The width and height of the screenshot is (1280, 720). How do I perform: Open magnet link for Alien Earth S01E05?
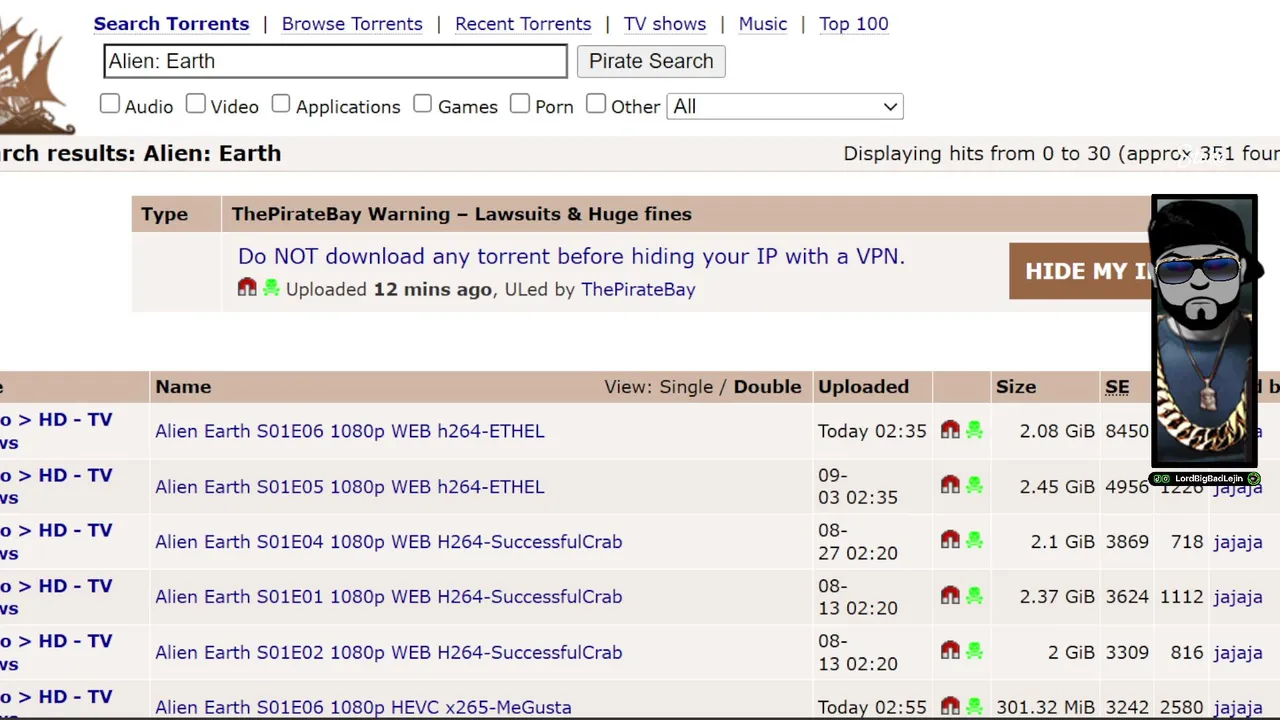(x=950, y=485)
